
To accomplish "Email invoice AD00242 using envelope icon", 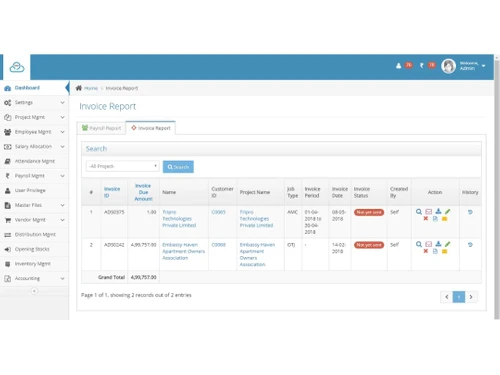I will coord(429,244).
